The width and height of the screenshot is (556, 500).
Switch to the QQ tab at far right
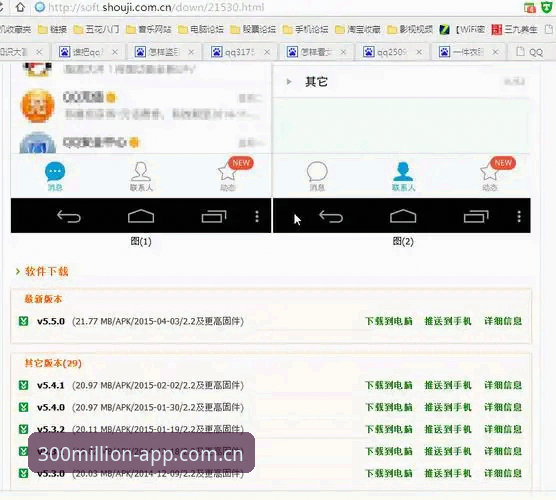(530, 52)
